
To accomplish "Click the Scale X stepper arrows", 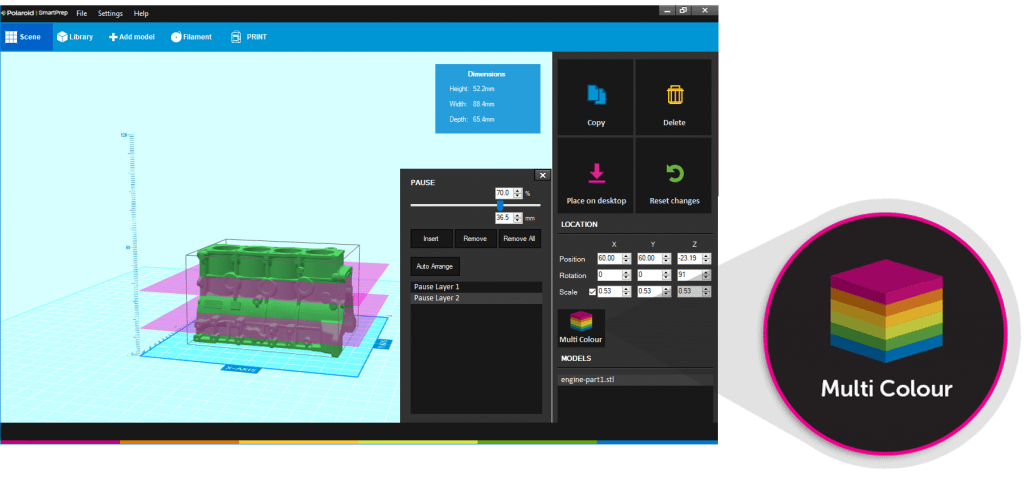I will (627, 292).
